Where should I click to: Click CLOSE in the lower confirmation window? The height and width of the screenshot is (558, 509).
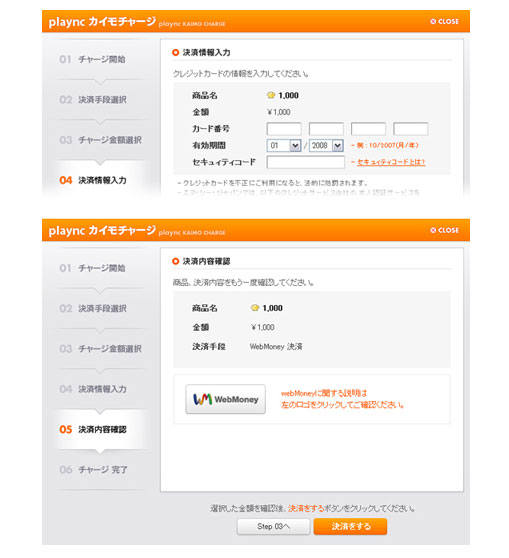[x=444, y=230]
